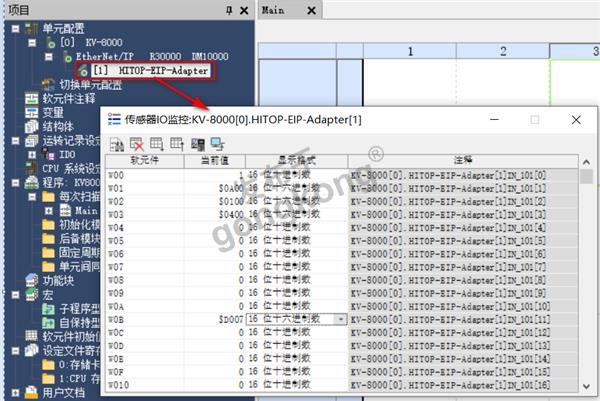Image resolution: width=600 pixels, height=401 pixels.
Task: Click the 用户文档 user document icon
Action: click(31, 392)
